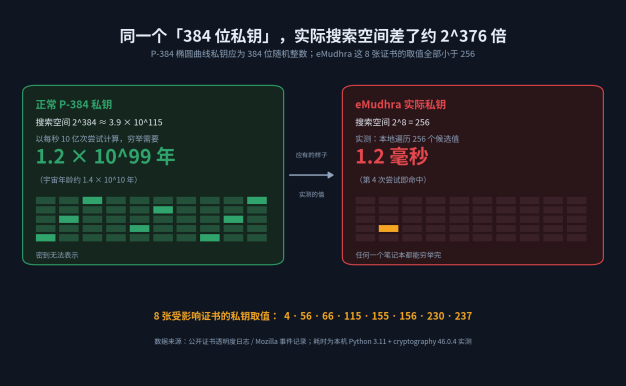The width and height of the screenshot is (626, 386).
Task: Click the orange highlighted cell in the red grid
Action: click(x=388, y=228)
